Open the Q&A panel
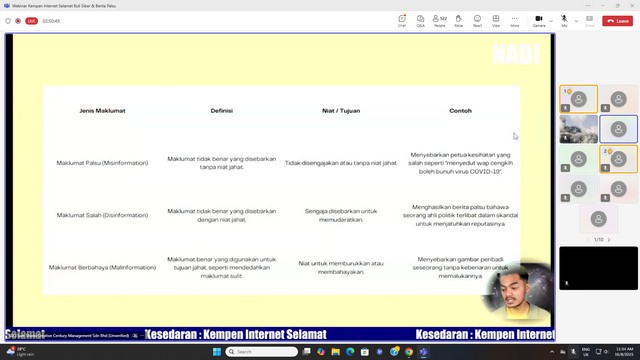 [420, 21]
